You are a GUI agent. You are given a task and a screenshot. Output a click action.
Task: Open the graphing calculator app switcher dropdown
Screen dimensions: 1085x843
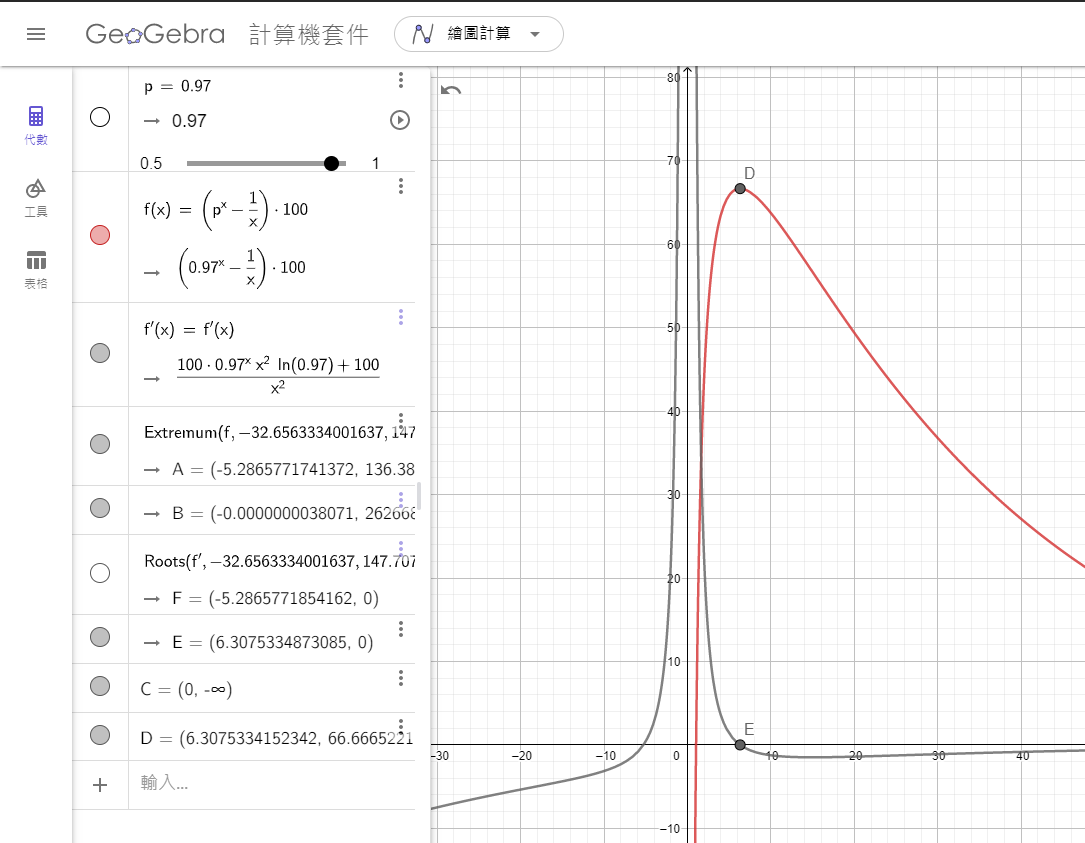click(x=478, y=34)
